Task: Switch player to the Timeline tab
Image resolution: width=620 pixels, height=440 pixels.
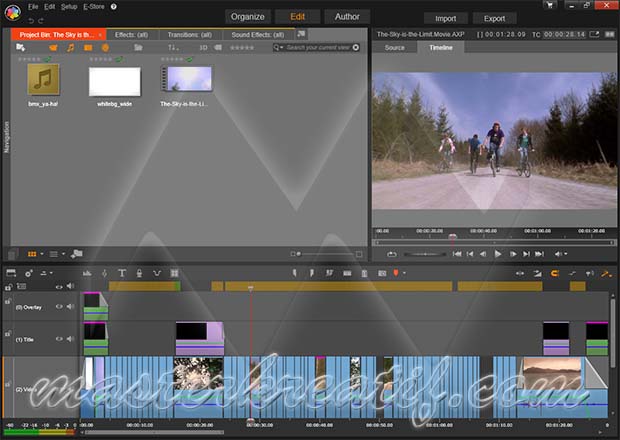Action: click(x=441, y=47)
